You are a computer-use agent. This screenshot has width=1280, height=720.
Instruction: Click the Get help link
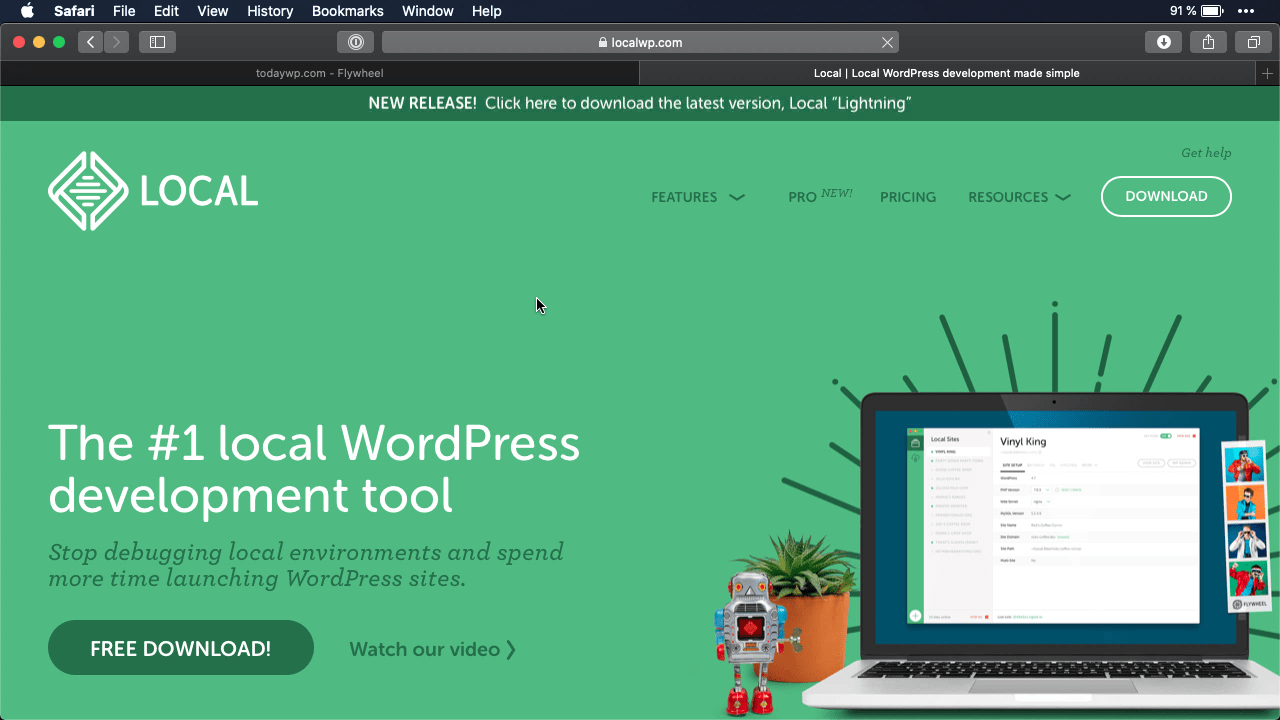click(1206, 153)
